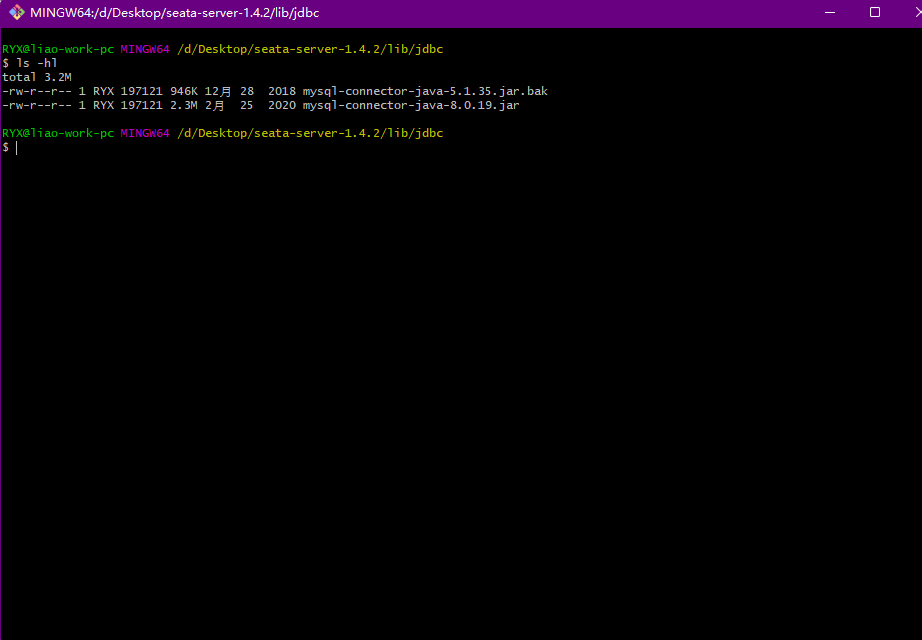Click the 12月 month in the listing
The width and height of the screenshot is (922, 640).
(x=218, y=91)
